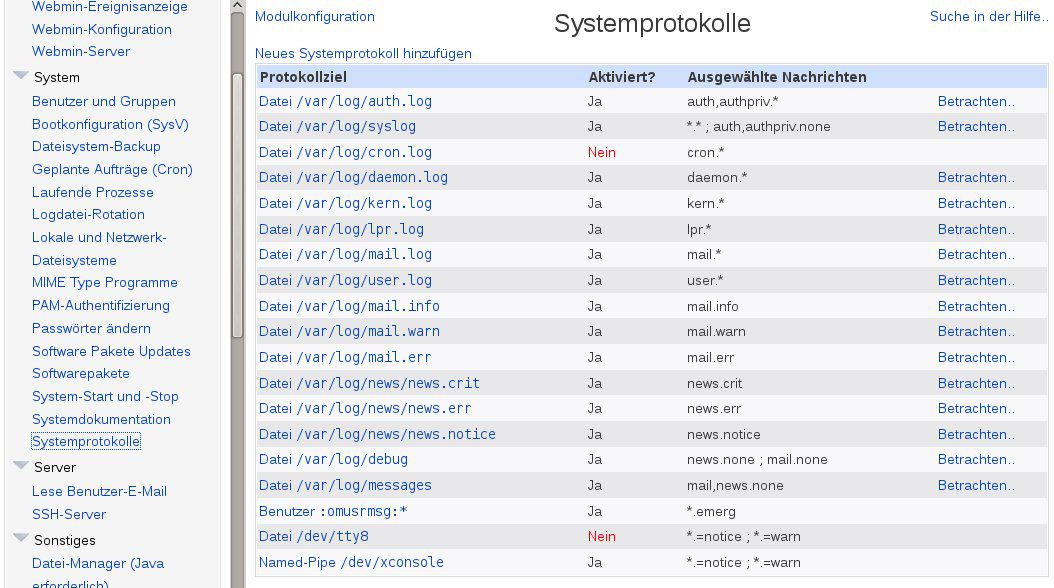
Task: View /var/log/messages with Betrachten
Action: (975, 486)
